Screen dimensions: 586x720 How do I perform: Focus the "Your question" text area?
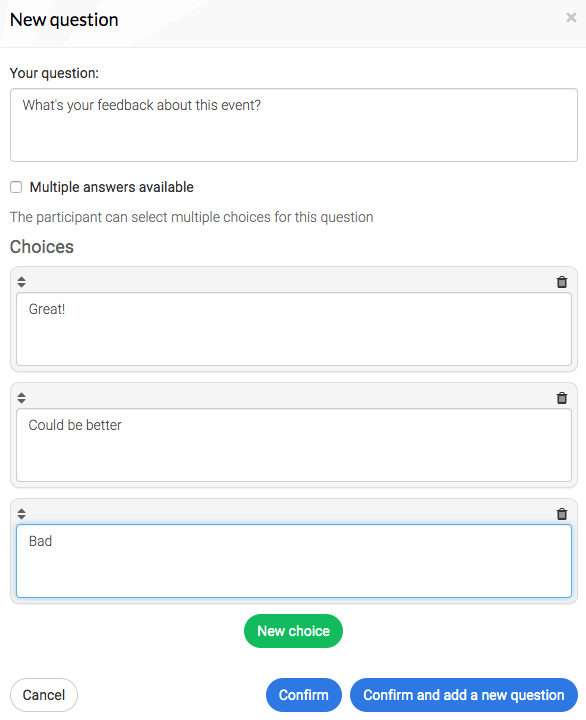293,125
